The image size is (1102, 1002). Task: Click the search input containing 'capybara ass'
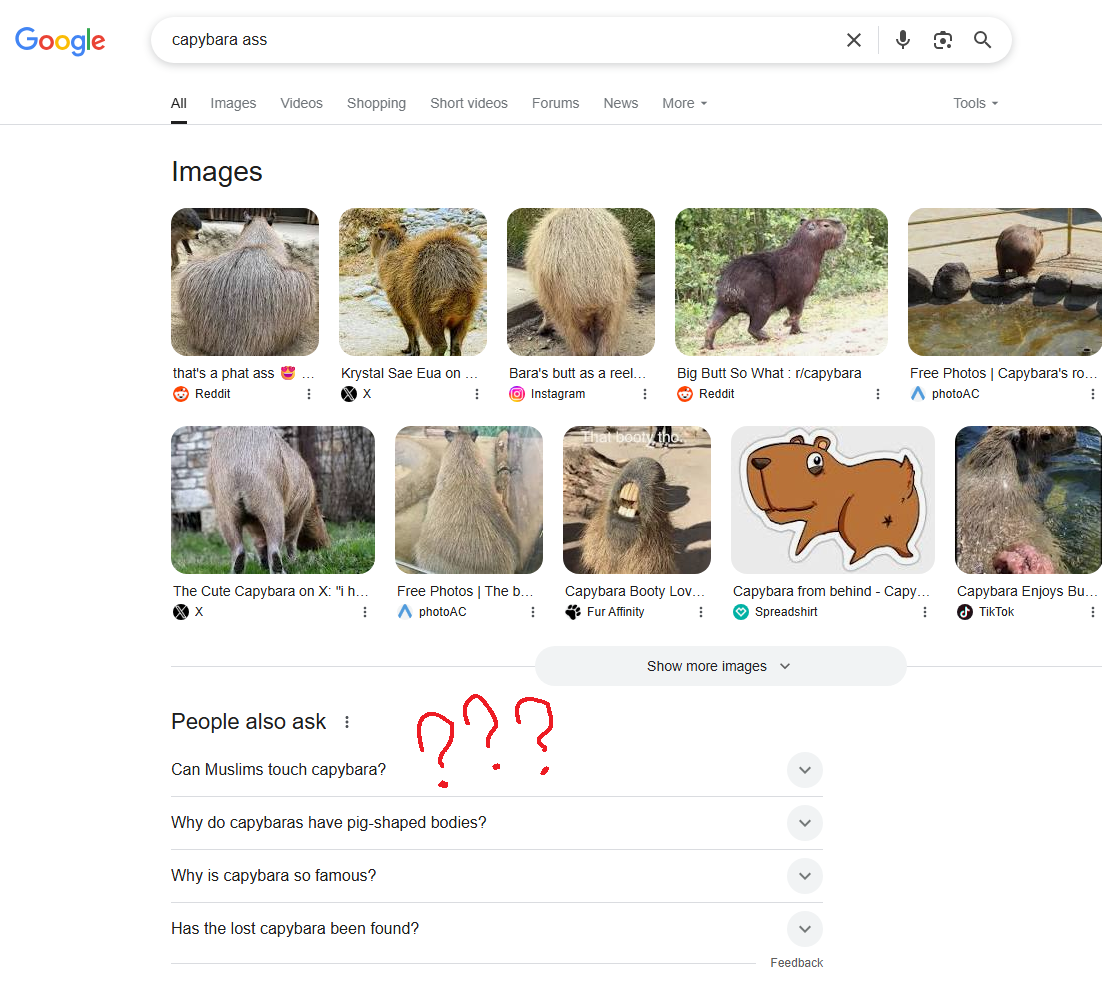tap(499, 40)
